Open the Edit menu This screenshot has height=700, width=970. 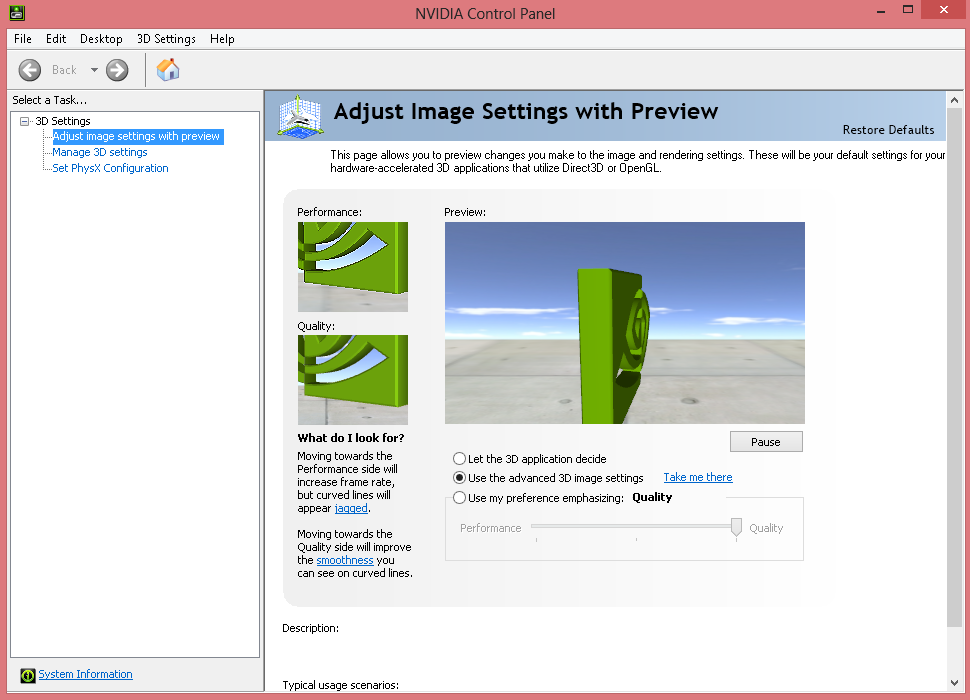click(56, 39)
